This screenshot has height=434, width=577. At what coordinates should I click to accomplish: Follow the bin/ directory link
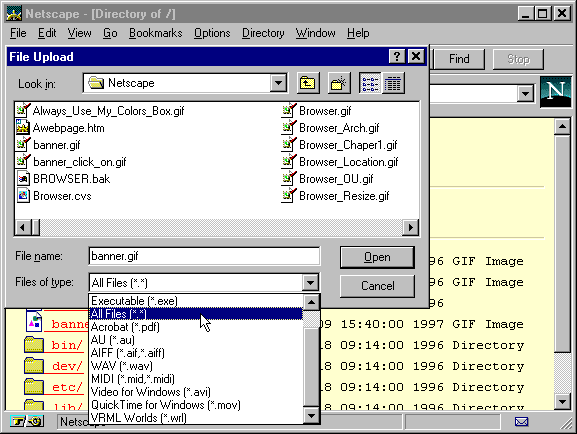click(x=67, y=345)
